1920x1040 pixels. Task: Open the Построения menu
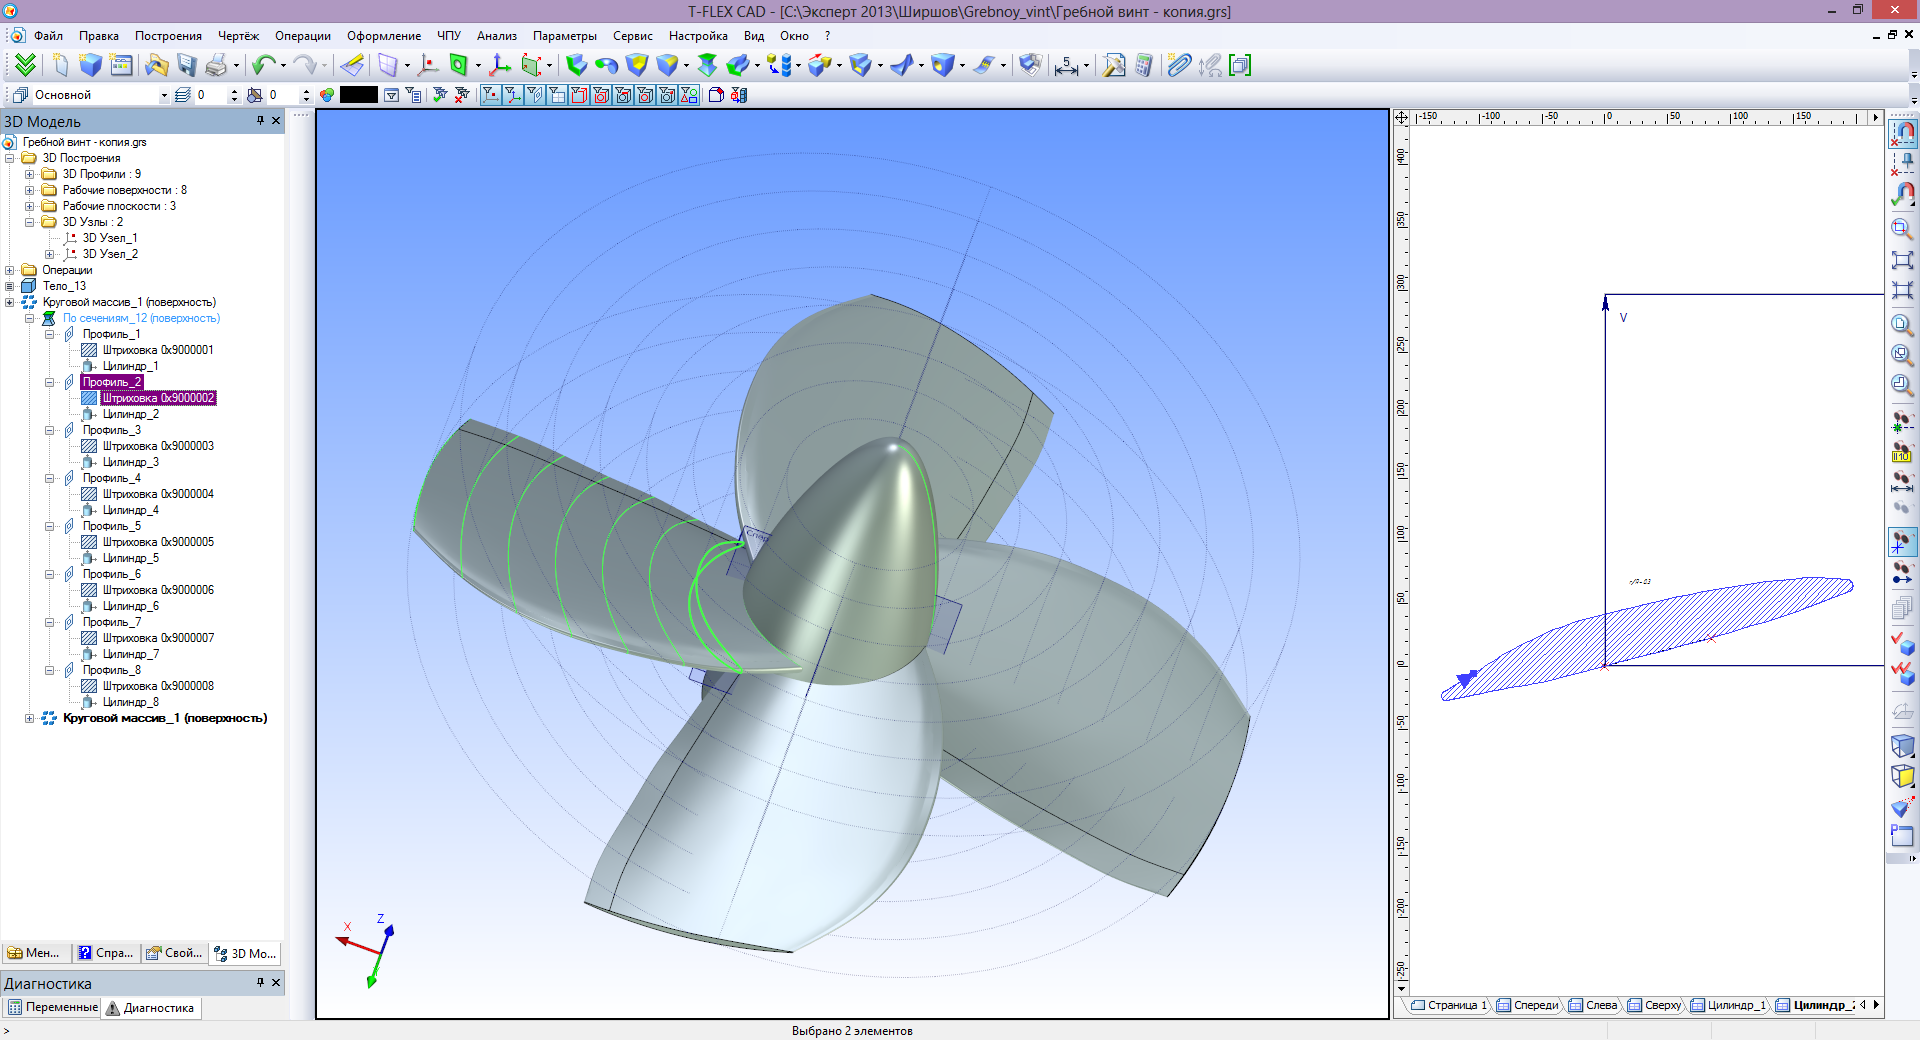pyautogui.click(x=168, y=36)
